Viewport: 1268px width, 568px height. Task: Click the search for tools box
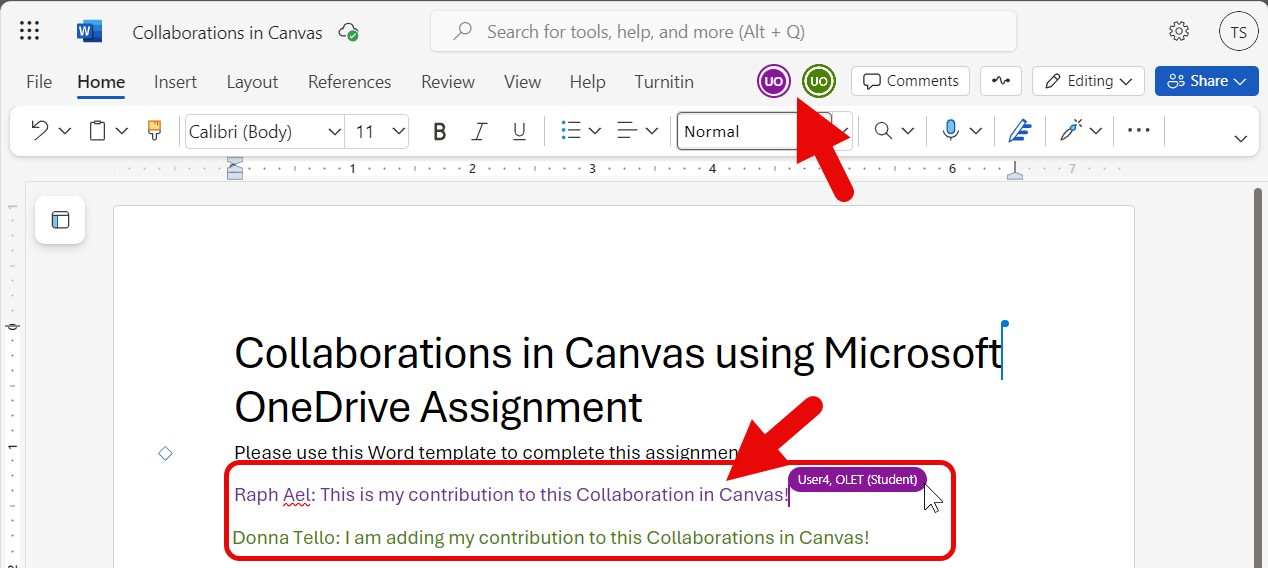pyautogui.click(x=723, y=32)
